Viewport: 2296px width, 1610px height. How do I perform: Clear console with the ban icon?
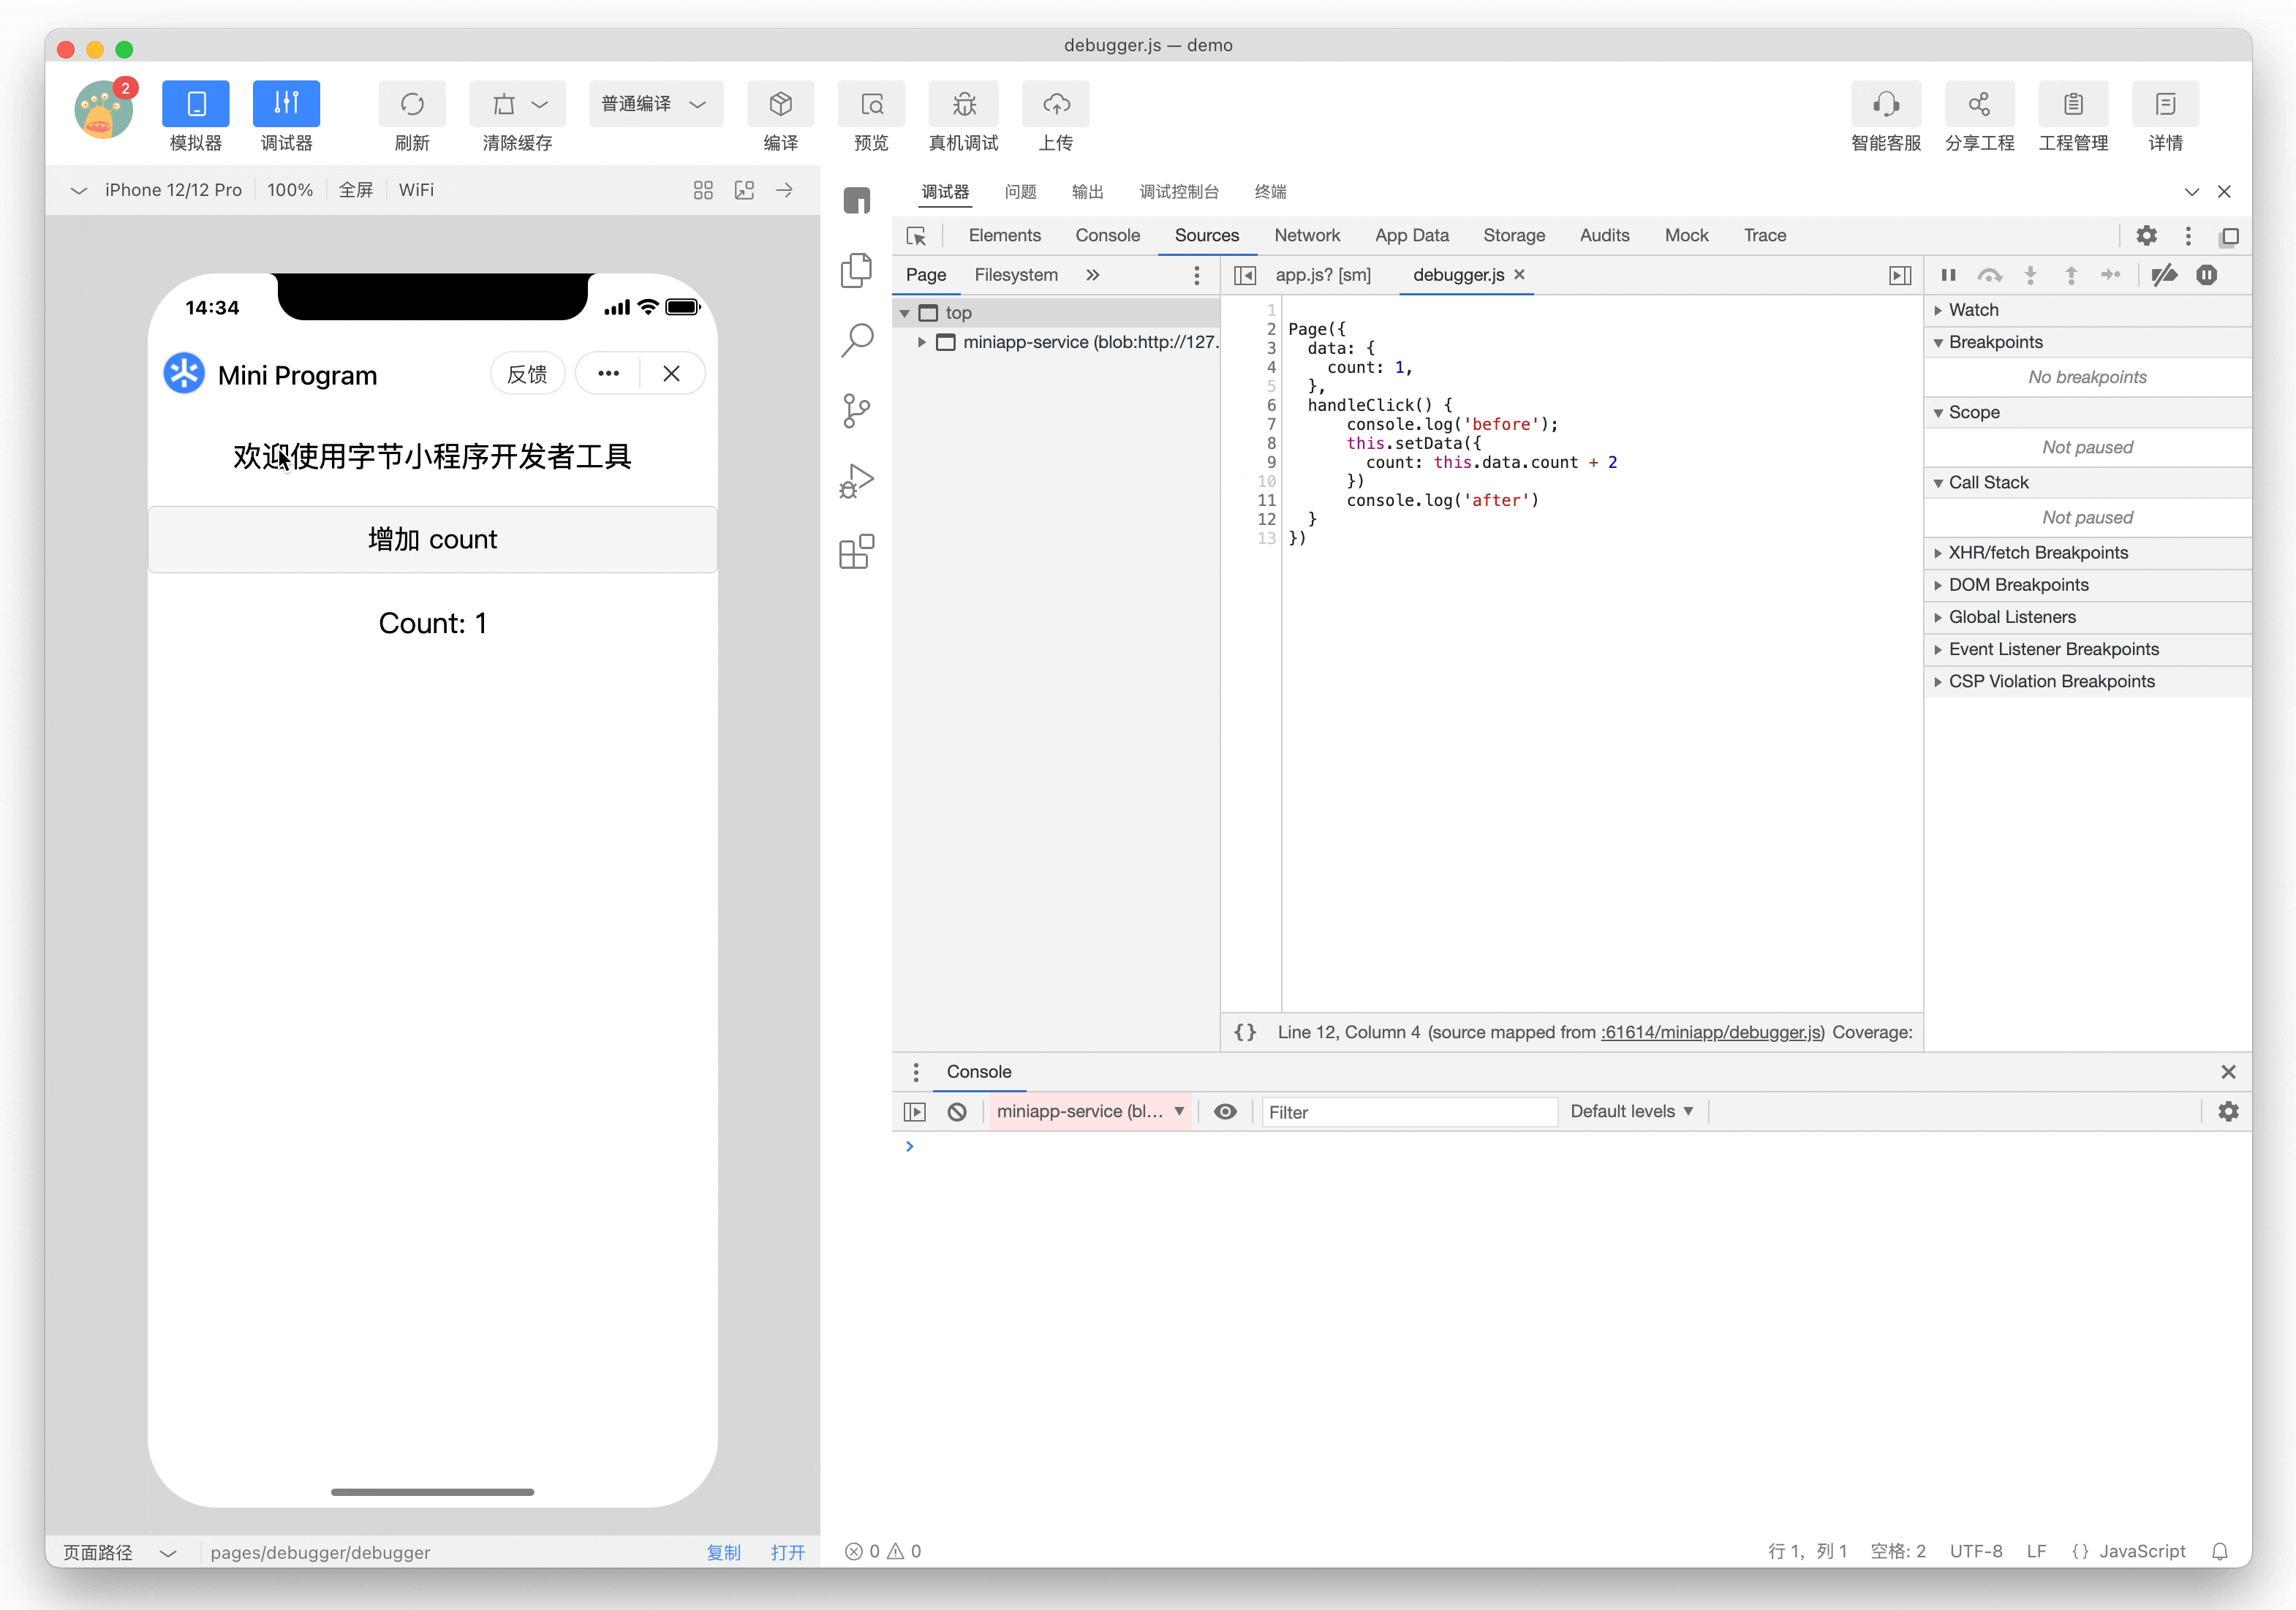[x=957, y=1112]
